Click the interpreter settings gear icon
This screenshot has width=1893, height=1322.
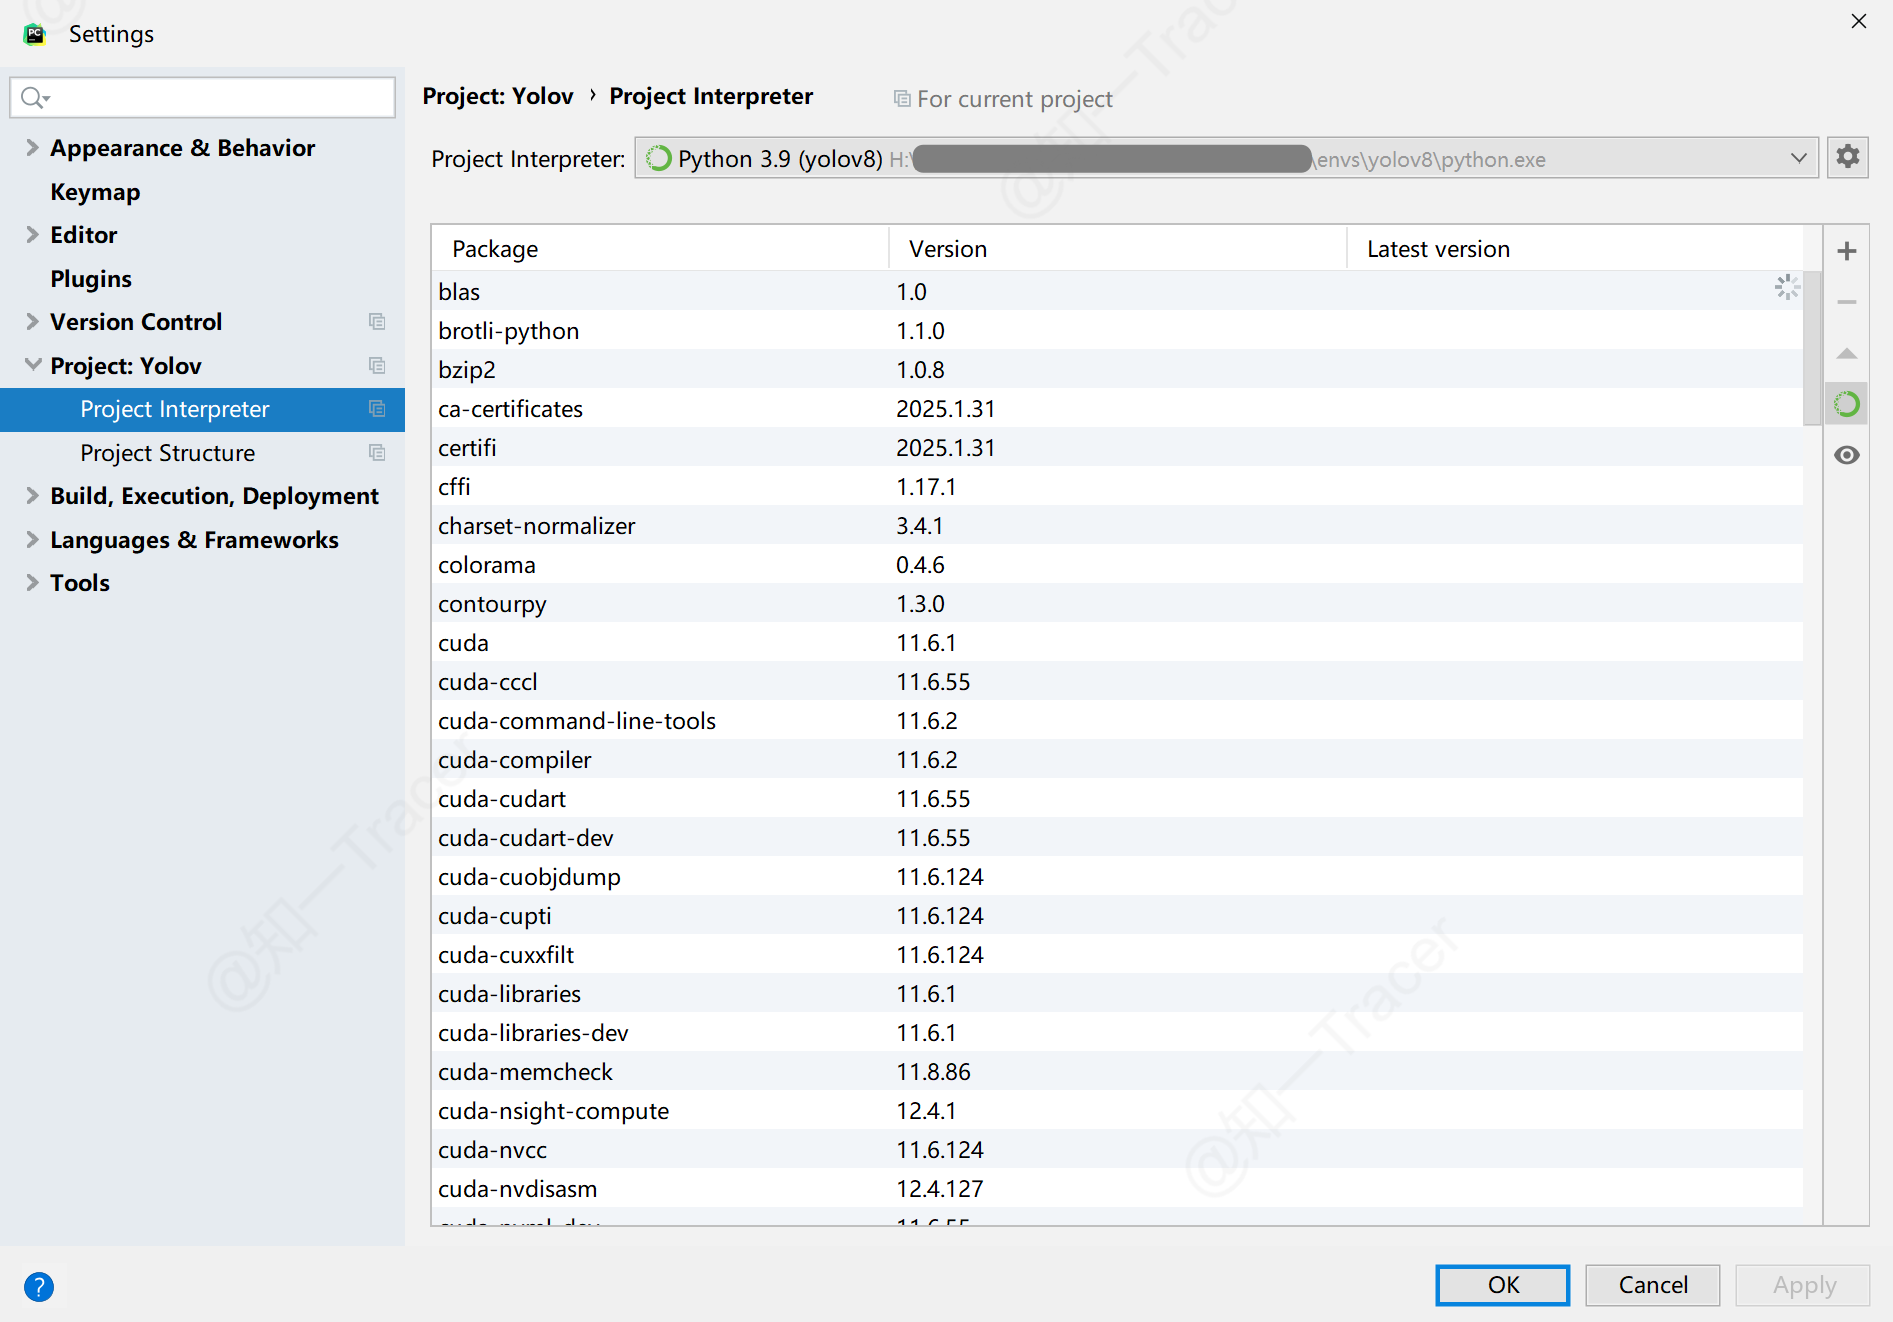point(1847,157)
